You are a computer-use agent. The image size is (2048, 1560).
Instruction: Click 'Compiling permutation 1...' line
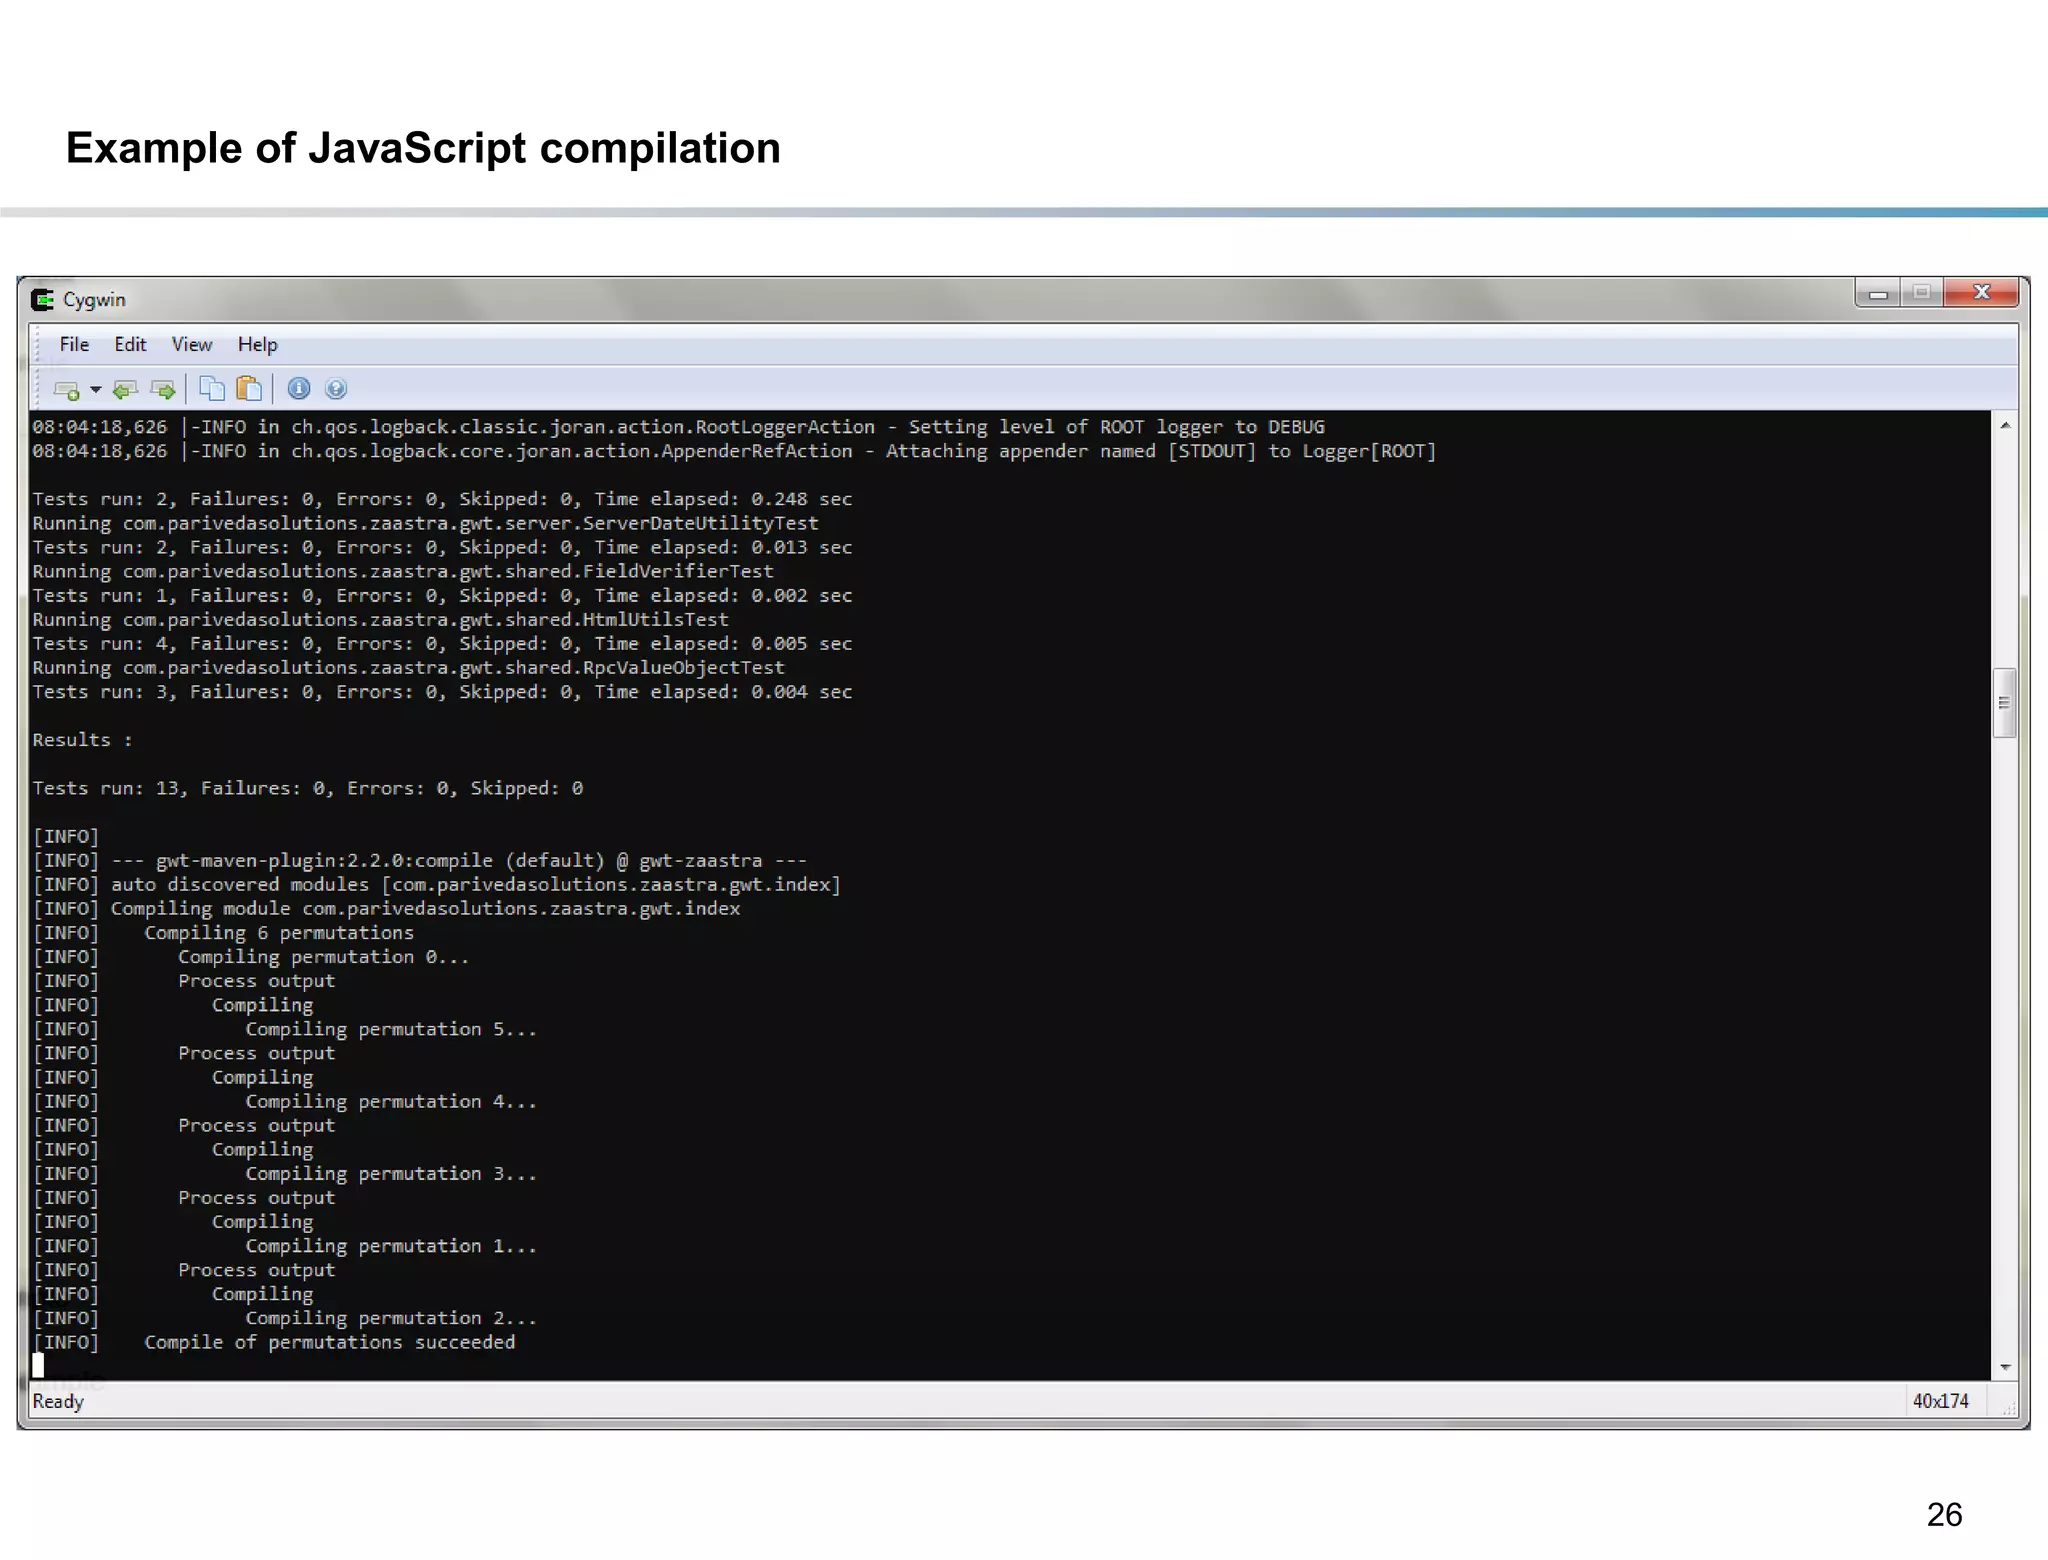285,1247
